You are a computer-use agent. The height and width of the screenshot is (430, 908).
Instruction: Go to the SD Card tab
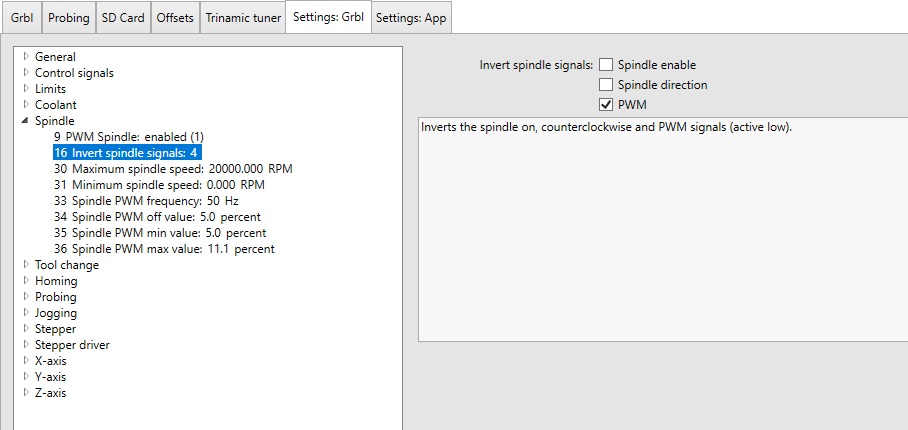123,18
